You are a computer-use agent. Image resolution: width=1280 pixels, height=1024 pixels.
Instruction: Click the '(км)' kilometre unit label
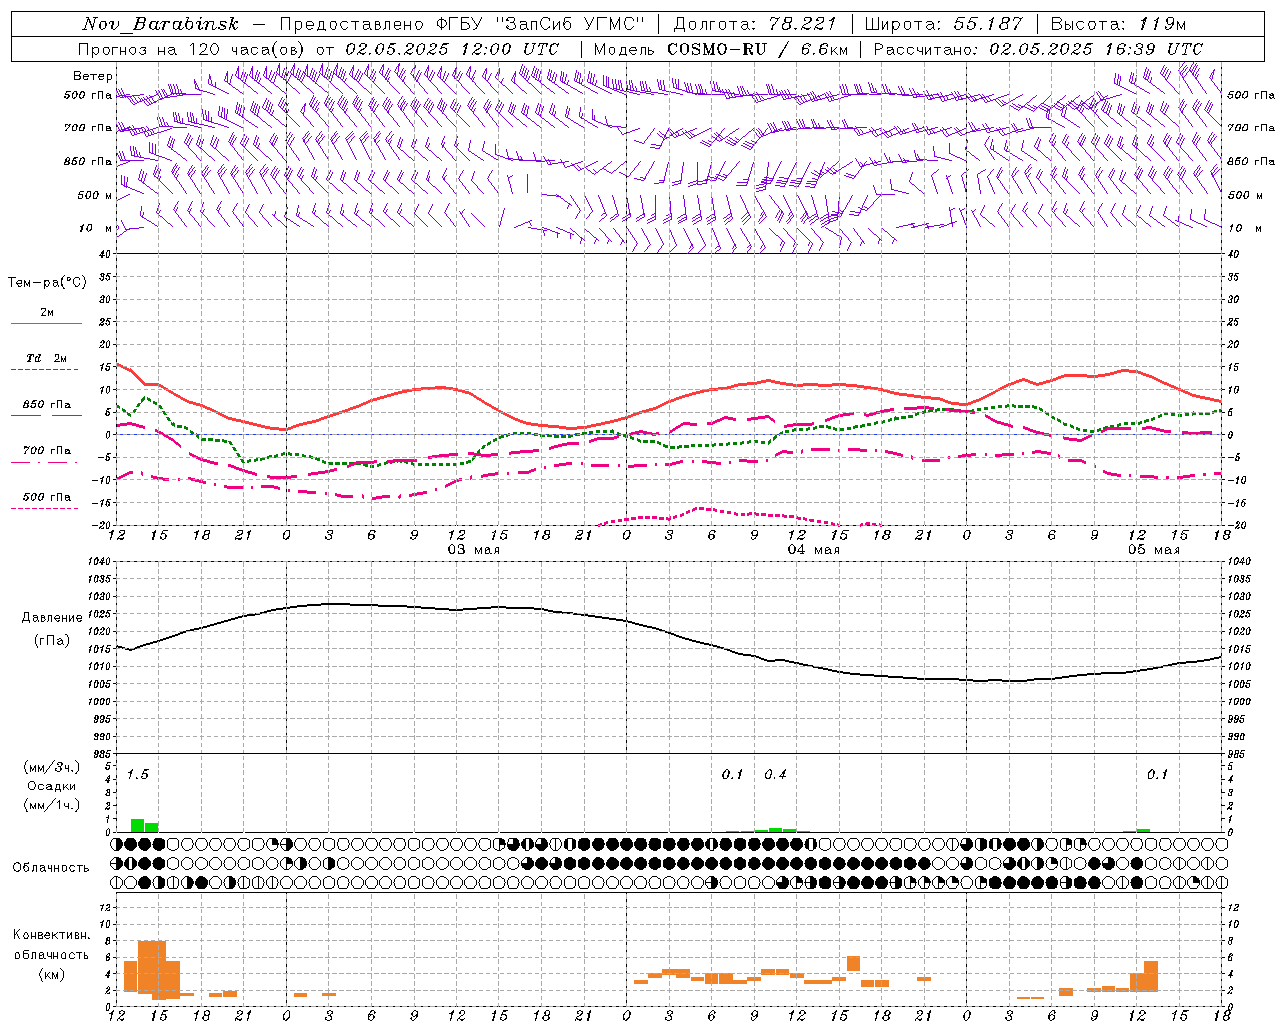[x=53, y=974]
